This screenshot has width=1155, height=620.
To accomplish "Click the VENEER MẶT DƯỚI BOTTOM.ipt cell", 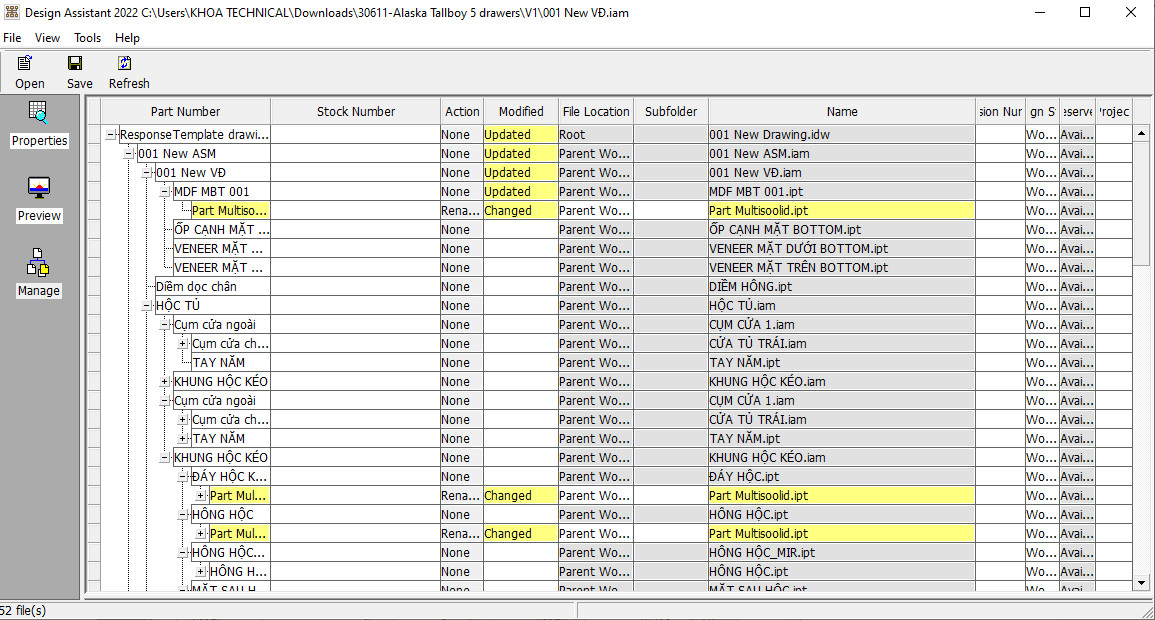I will 842,249.
